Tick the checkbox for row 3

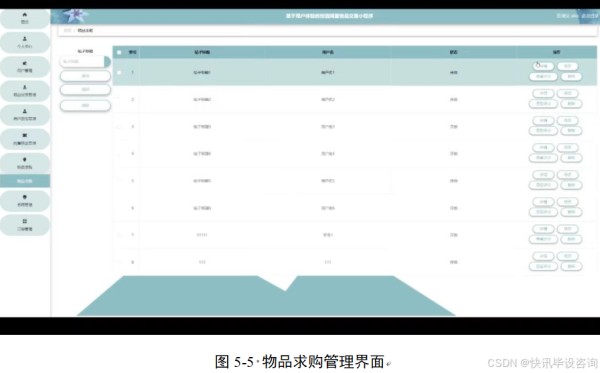point(119,127)
